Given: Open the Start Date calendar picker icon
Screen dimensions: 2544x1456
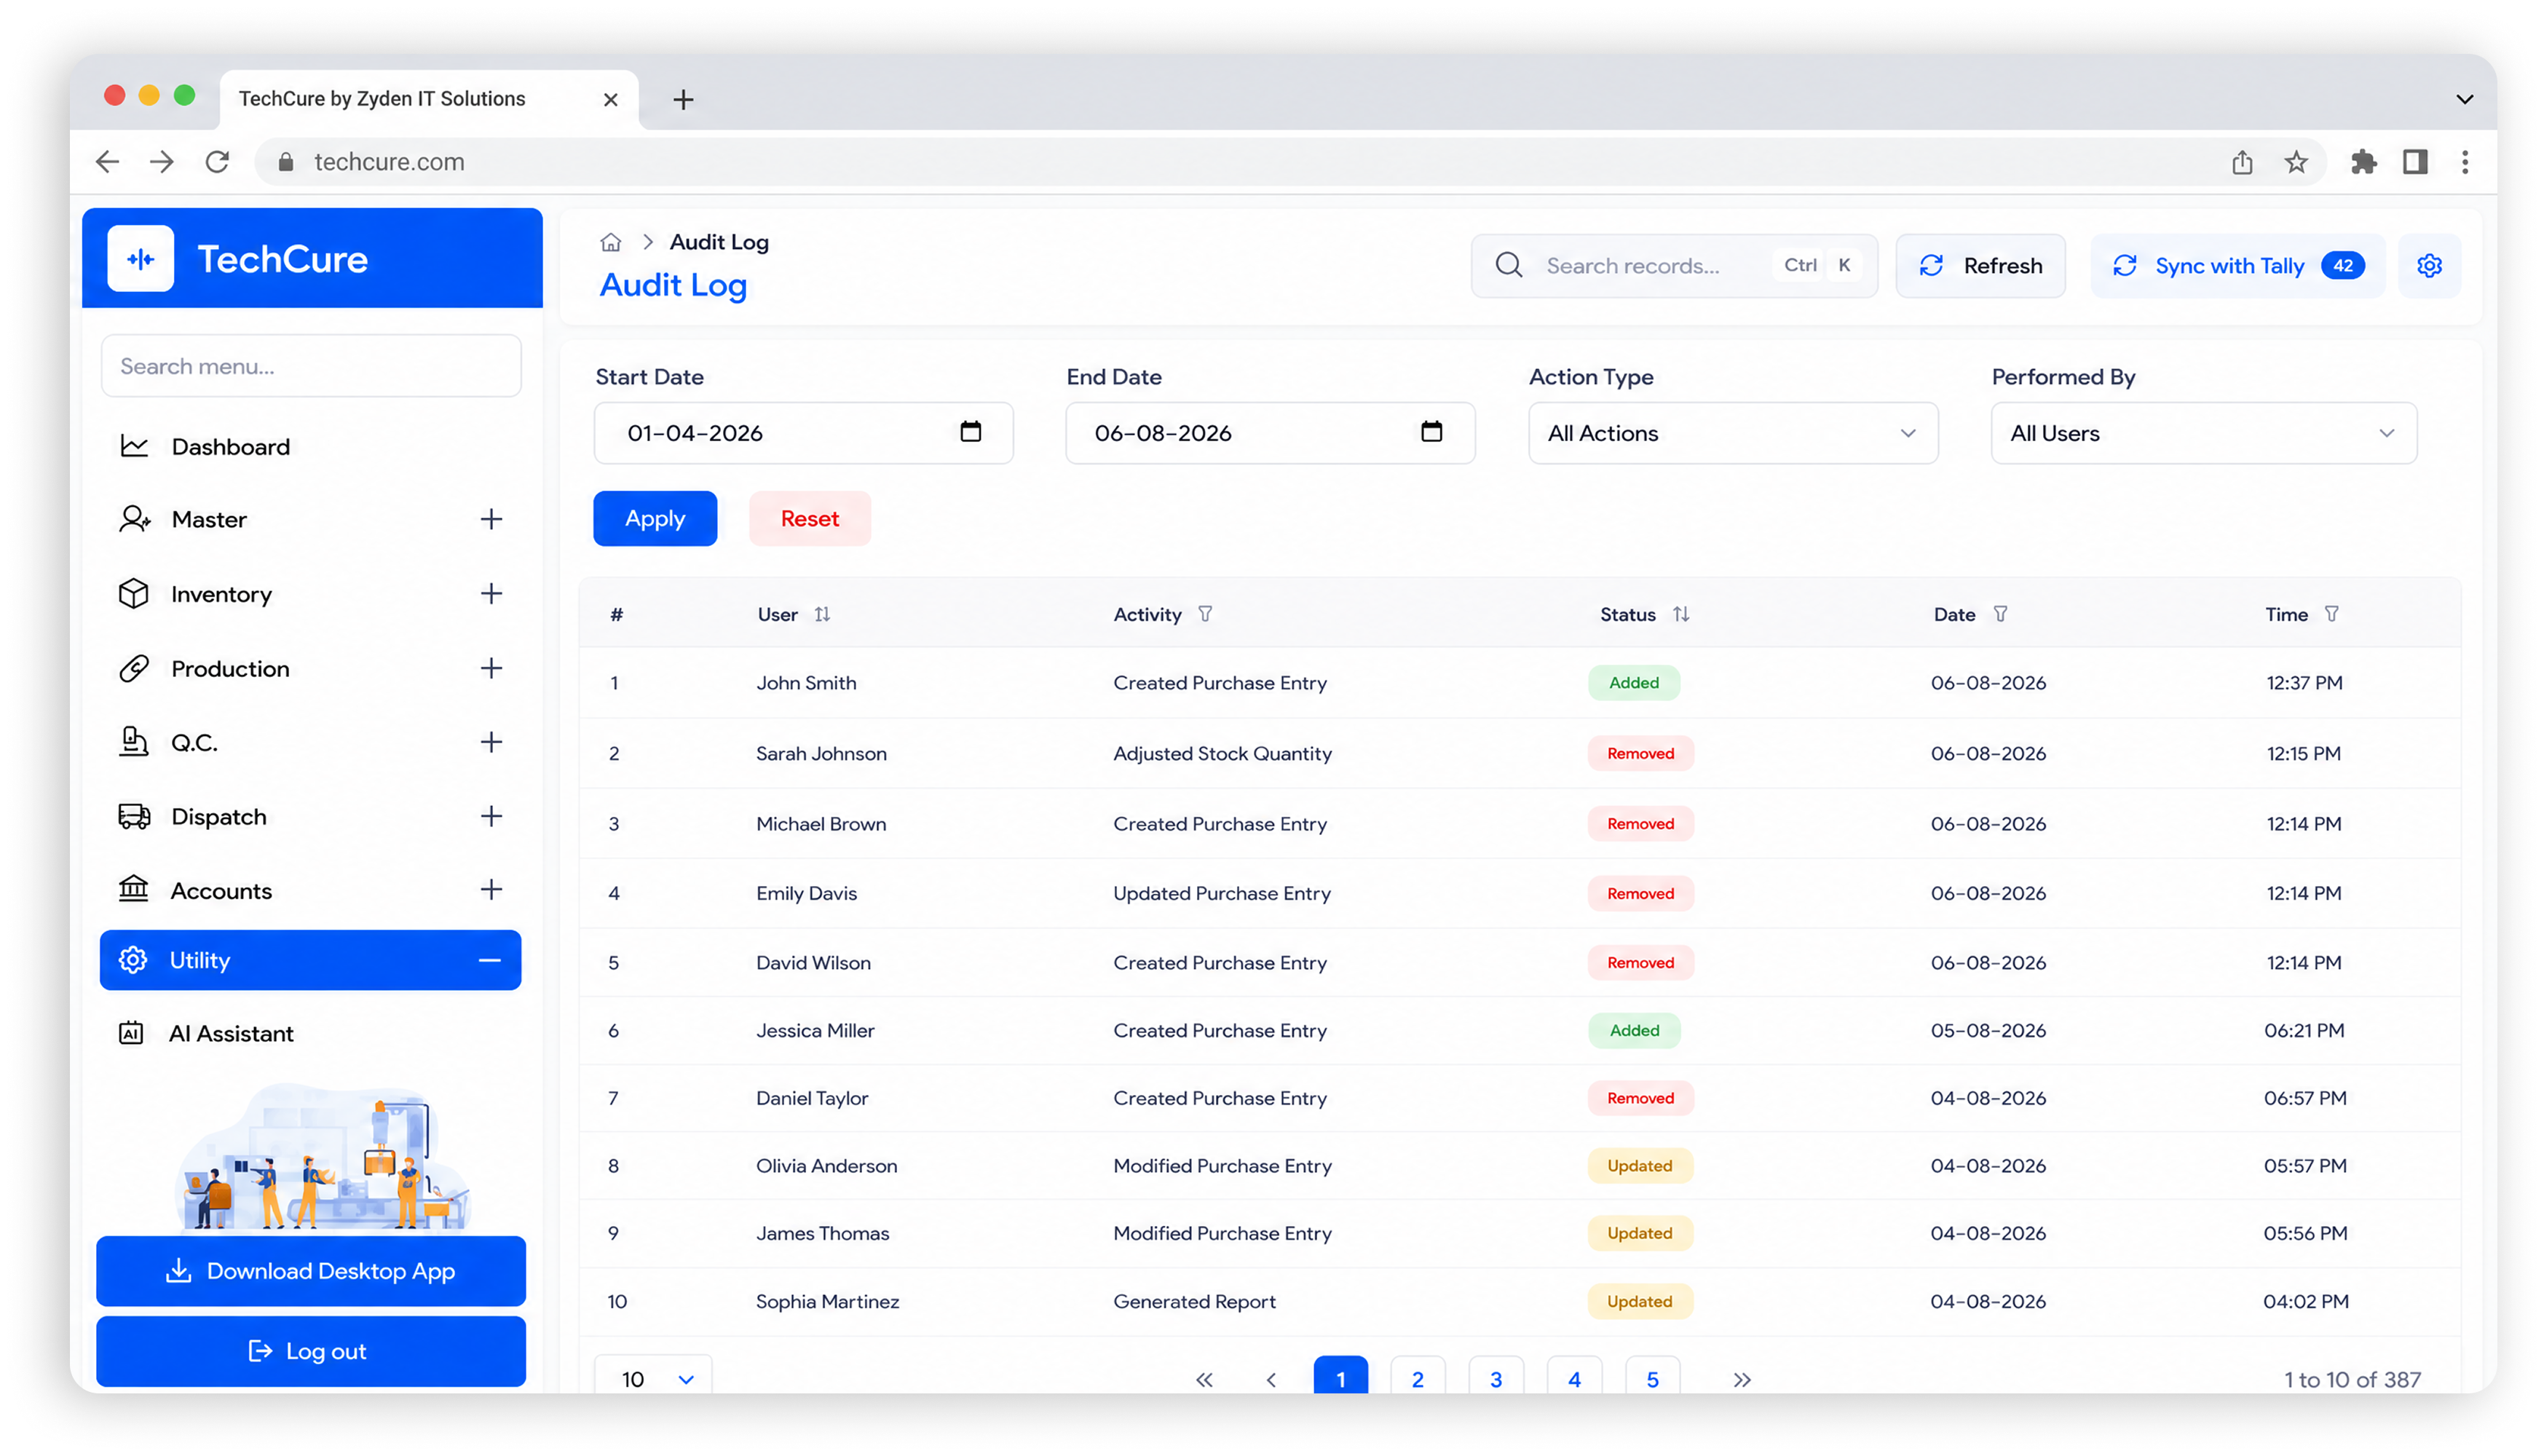Looking at the screenshot, I should click(970, 431).
